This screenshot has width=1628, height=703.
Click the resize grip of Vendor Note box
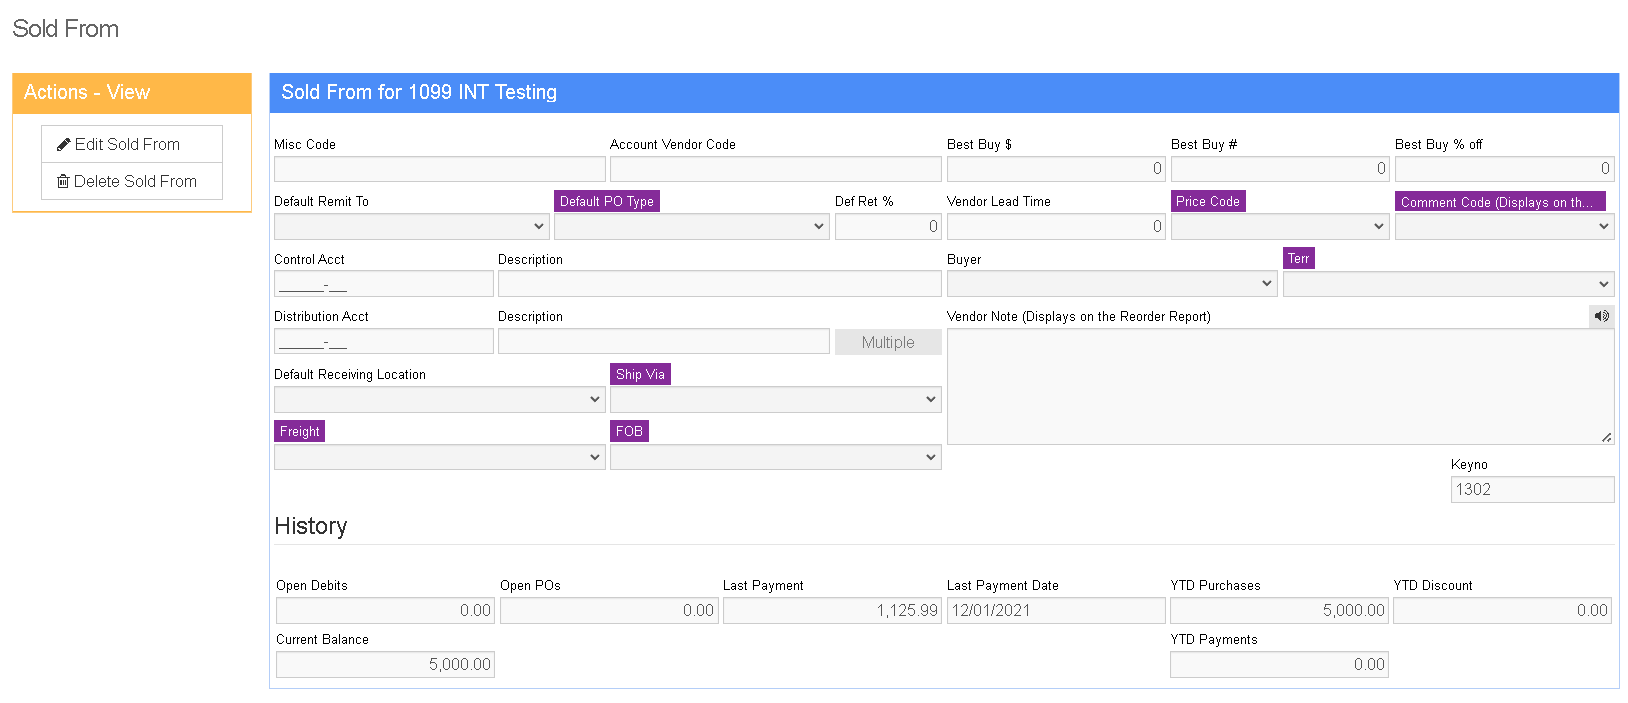(x=1606, y=437)
